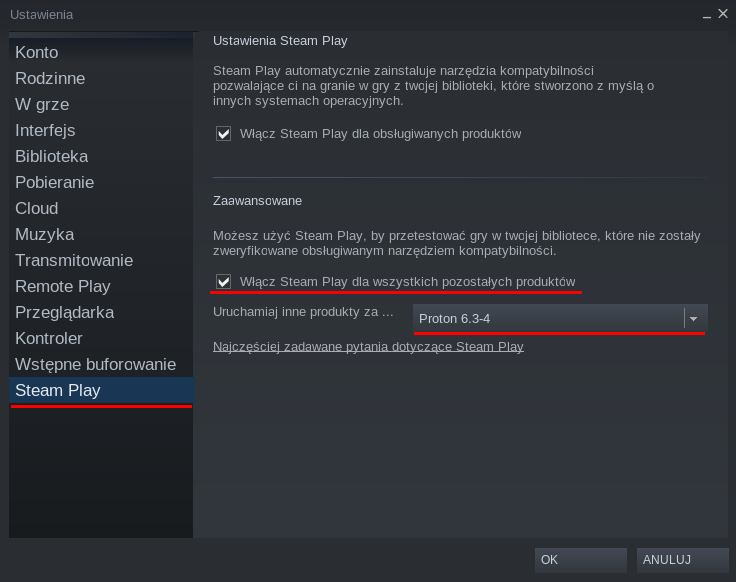This screenshot has width=736, height=582.
Task: Click the Ustawienia Steam Play heading
Action: [x=280, y=41]
